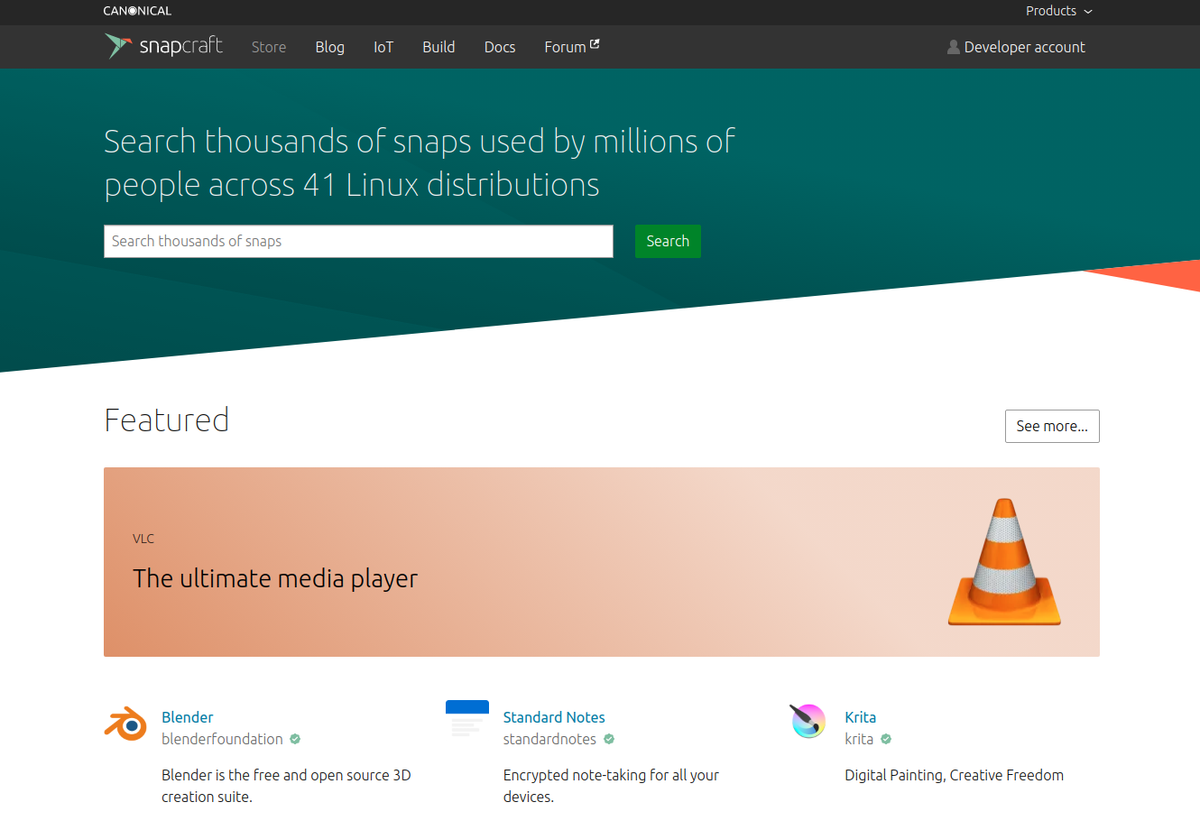Go to the Blog page
Screen dimensions: 1200x830
click(330, 47)
